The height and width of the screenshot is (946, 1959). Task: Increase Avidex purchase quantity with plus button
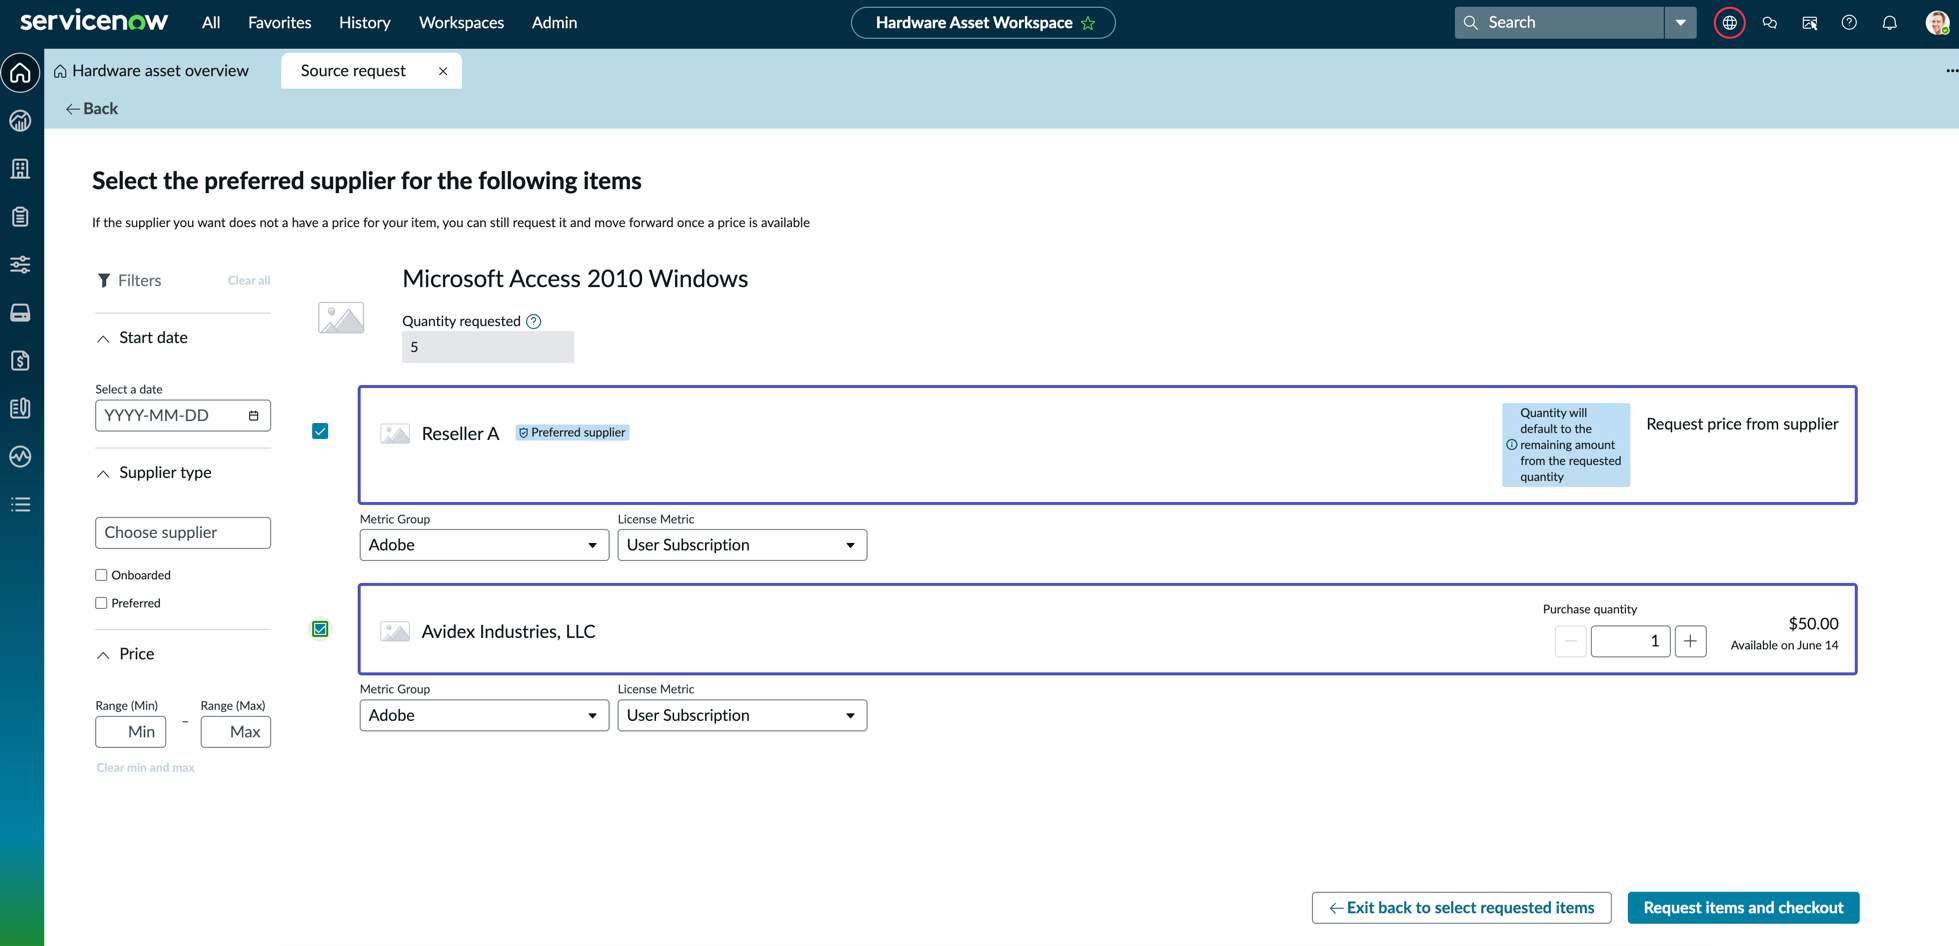[x=1690, y=641]
